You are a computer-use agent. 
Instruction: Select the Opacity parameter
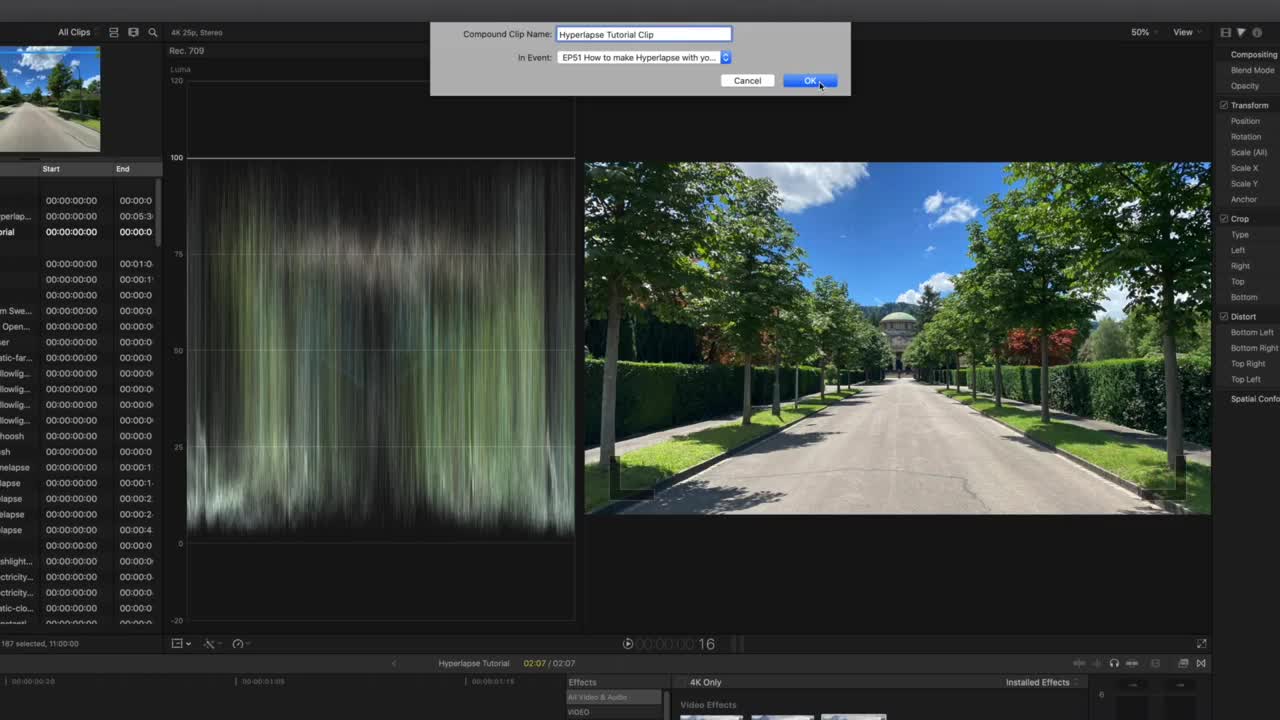[x=1245, y=86]
